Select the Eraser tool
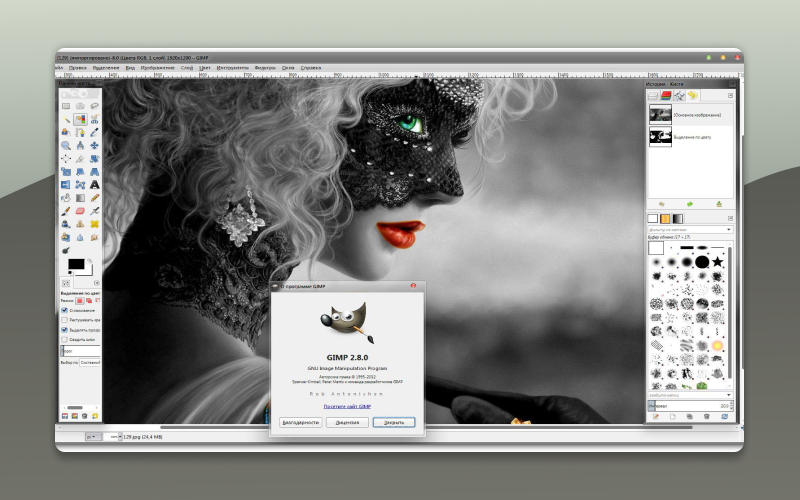800x500 pixels. pyautogui.click(x=80, y=211)
